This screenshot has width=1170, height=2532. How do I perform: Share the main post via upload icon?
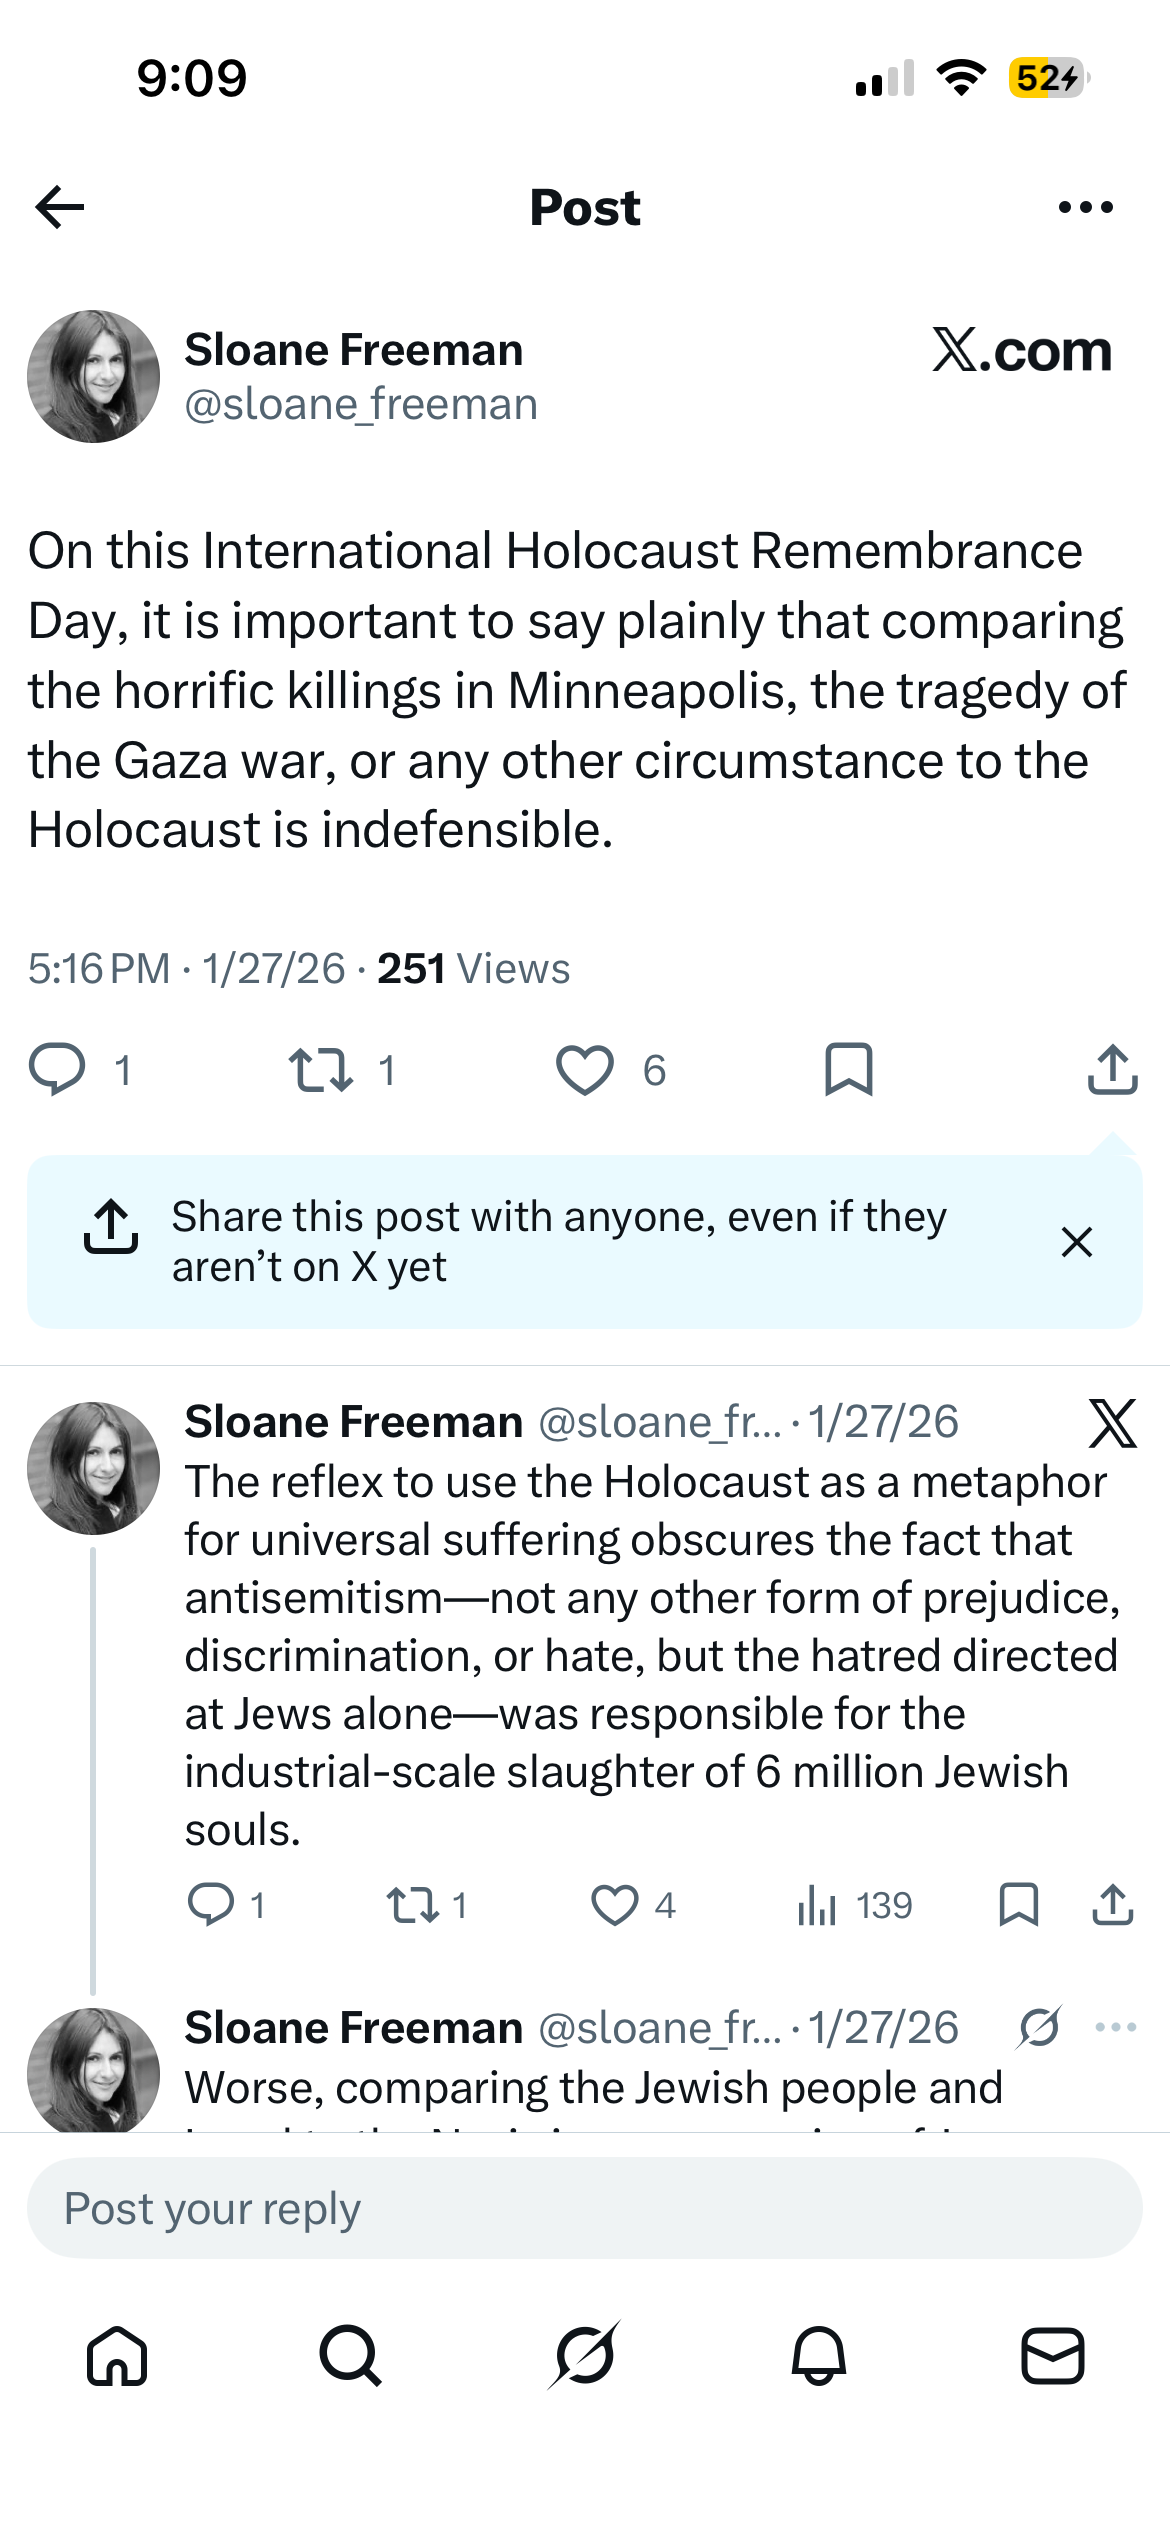pos(1112,1069)
